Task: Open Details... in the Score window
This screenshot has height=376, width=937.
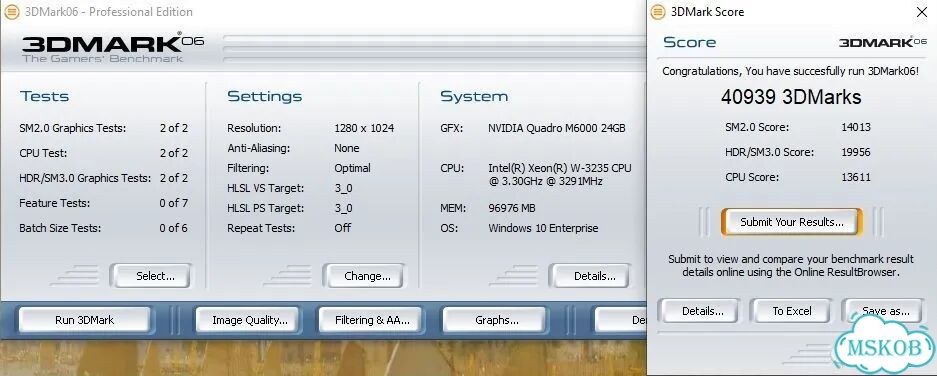Action: point(699,311)
